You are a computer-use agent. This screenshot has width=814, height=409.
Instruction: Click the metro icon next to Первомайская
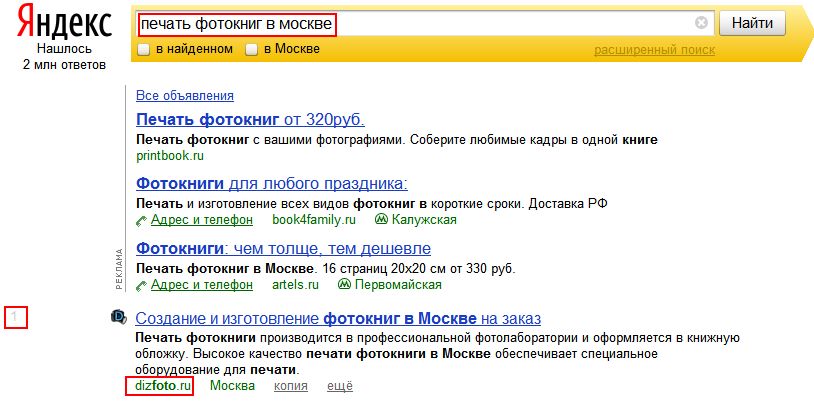pos(344,284)
